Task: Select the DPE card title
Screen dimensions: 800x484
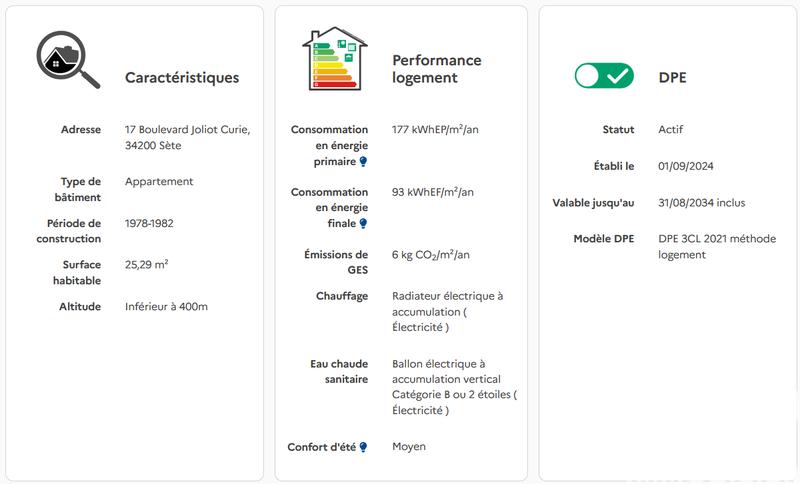Action: click(673, 77)
